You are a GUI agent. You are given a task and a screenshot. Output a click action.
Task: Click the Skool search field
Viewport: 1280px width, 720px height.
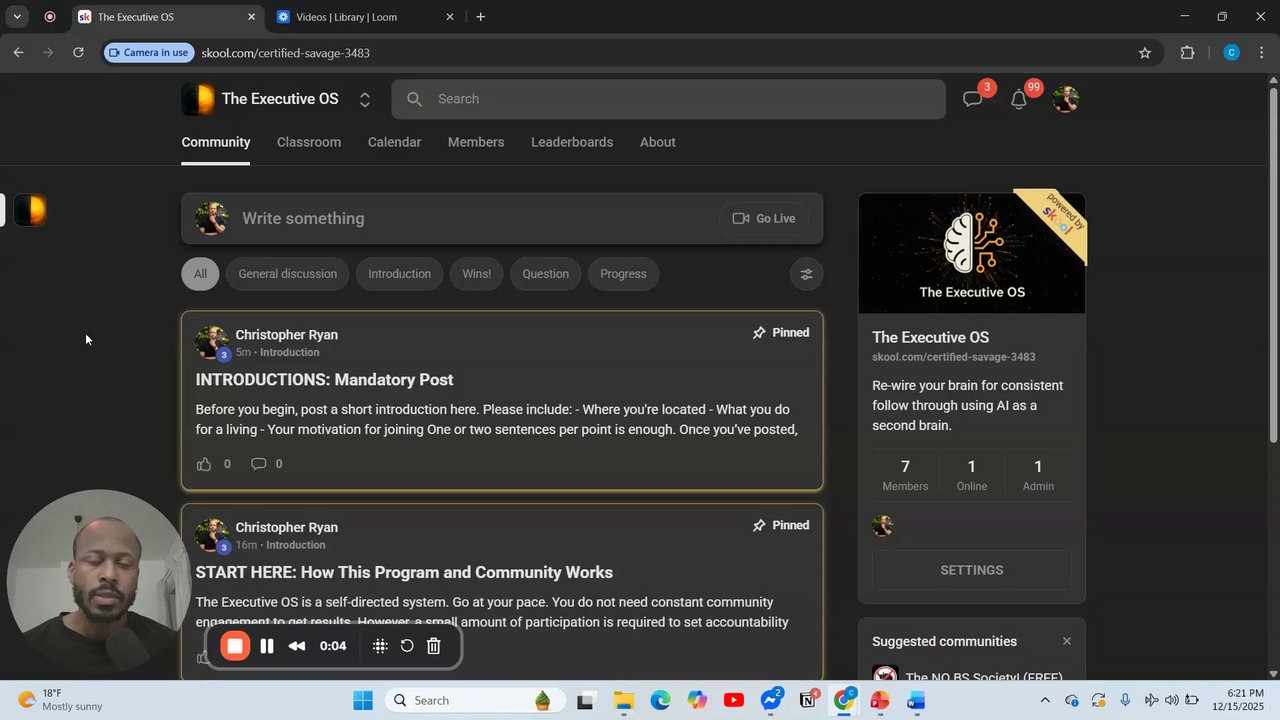tap(667, 98)
